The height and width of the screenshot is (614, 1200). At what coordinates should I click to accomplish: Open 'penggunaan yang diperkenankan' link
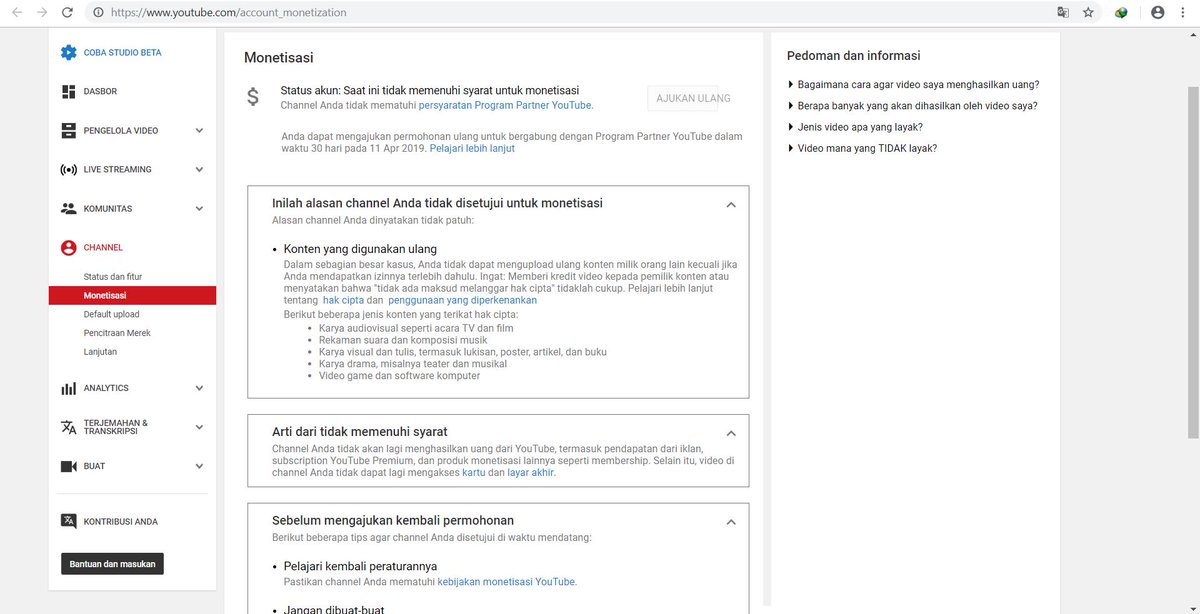(462, 300)
